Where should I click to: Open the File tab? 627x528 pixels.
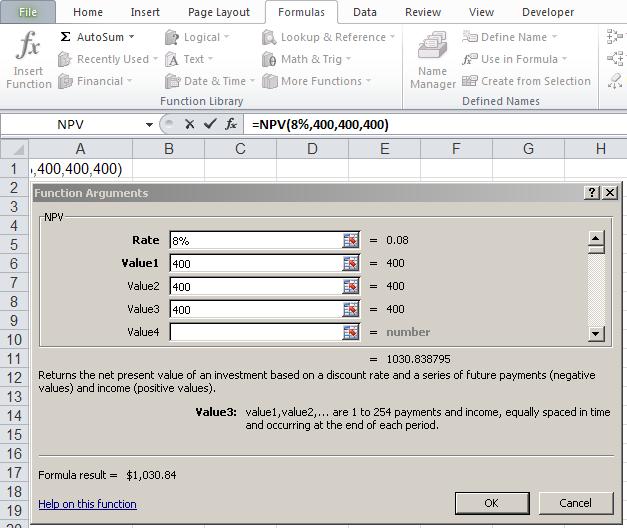click(28, 12)
